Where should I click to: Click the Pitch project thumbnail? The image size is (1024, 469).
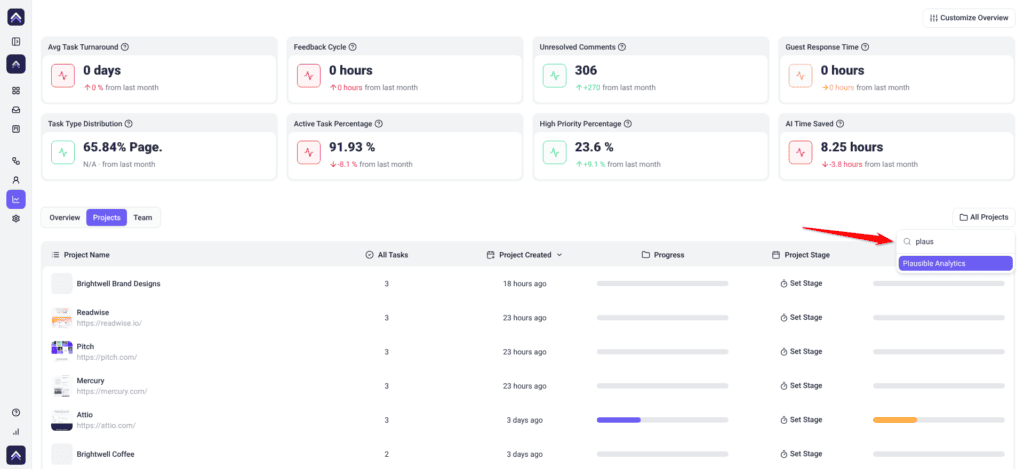[x=62, y=351]
